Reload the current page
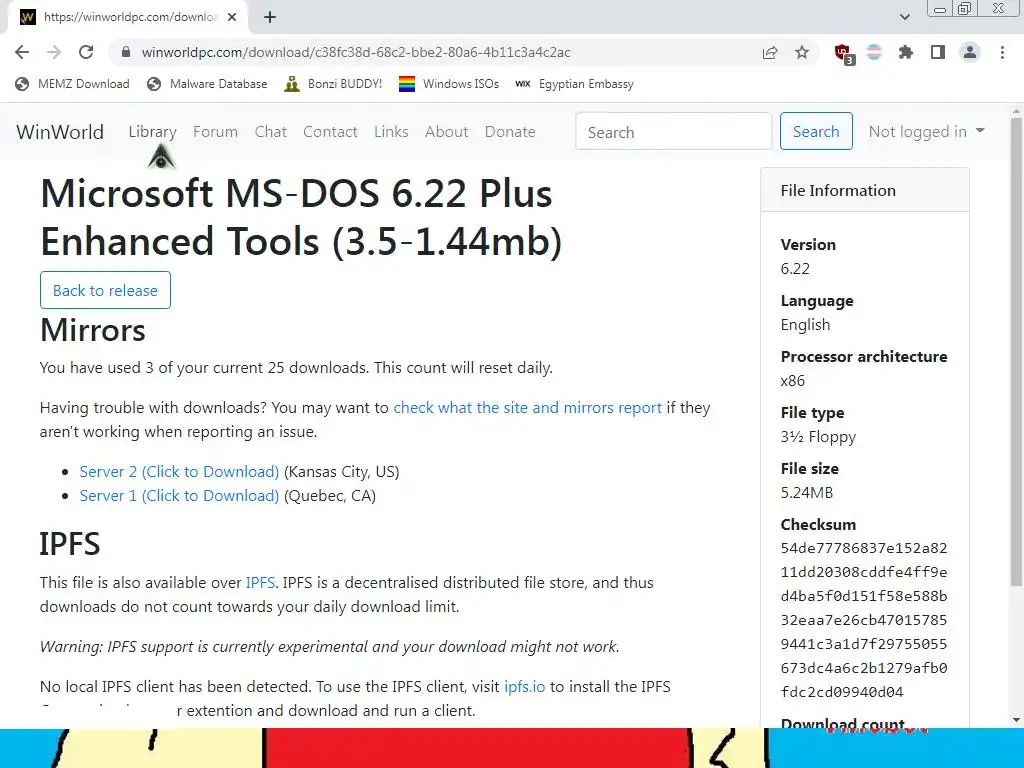Viewport: 1024px width, 768px height. click(x=86, y=52)
